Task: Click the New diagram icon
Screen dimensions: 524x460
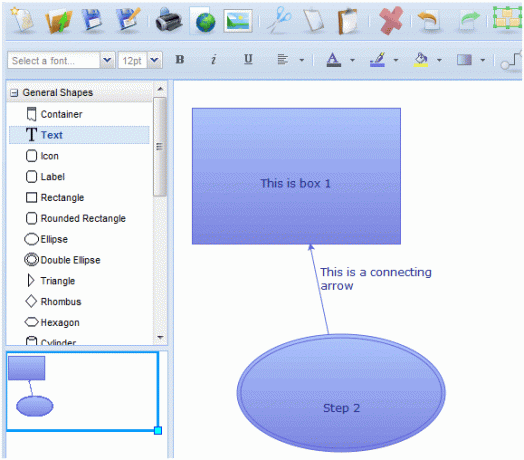Action: coord(22,20)
